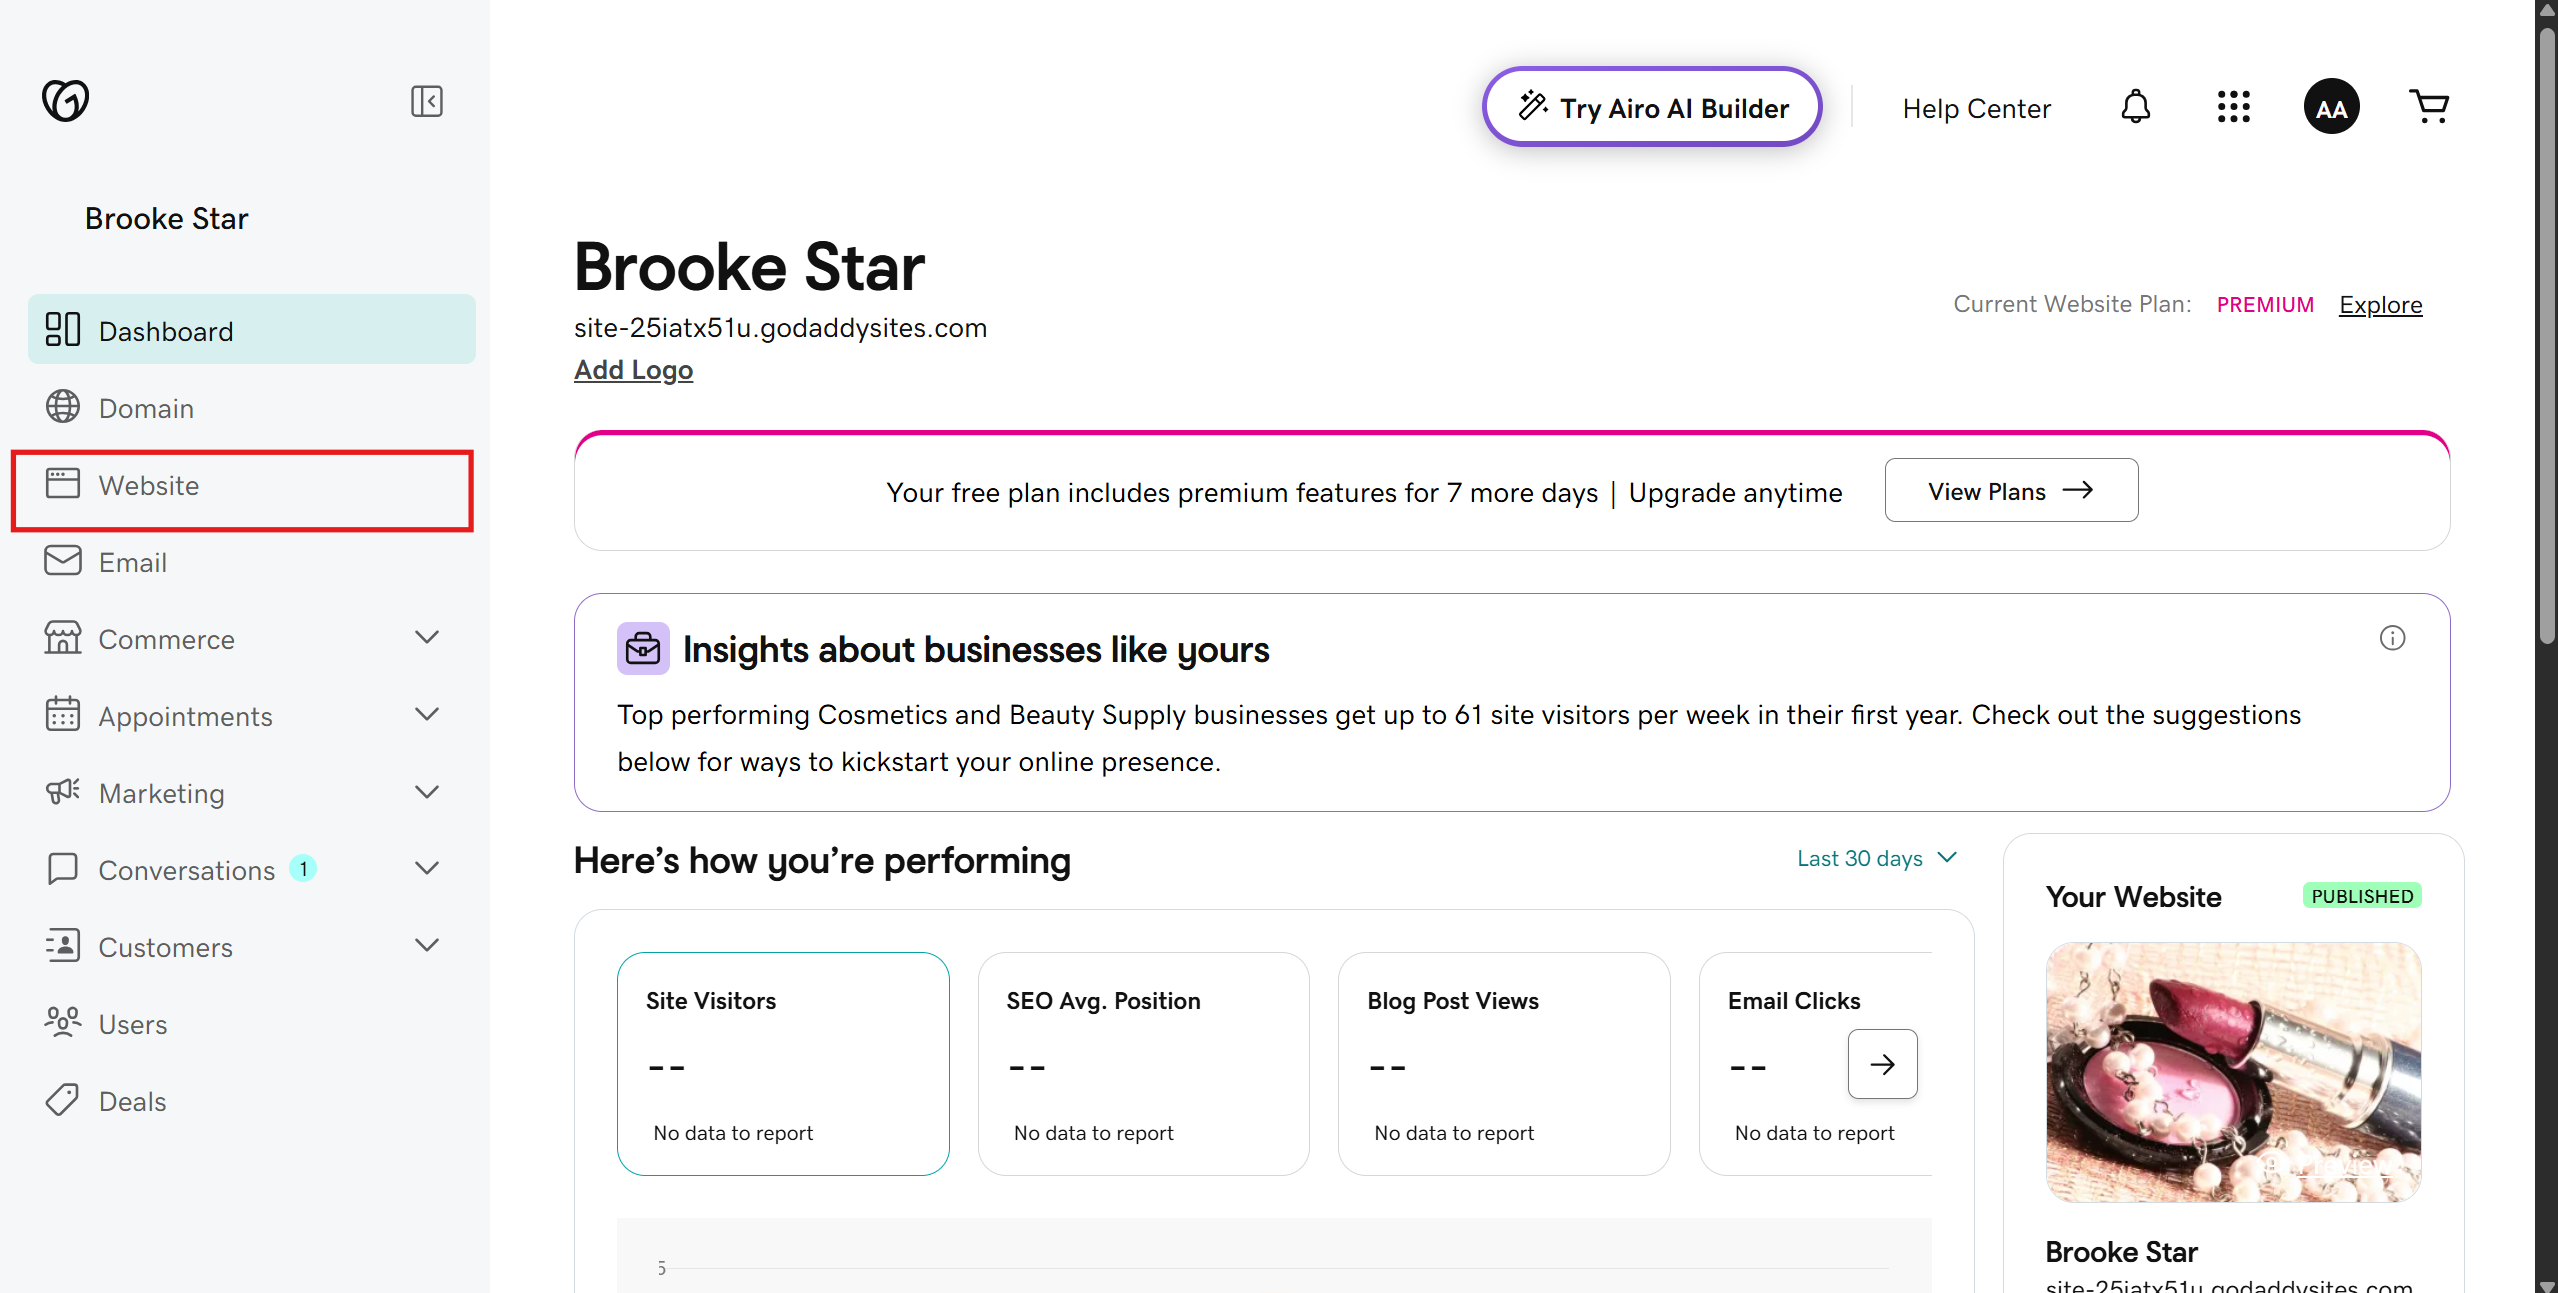Click the GoDaddy logo icon
This screenshot has height=1293, width=2558.
pos(66,100)
